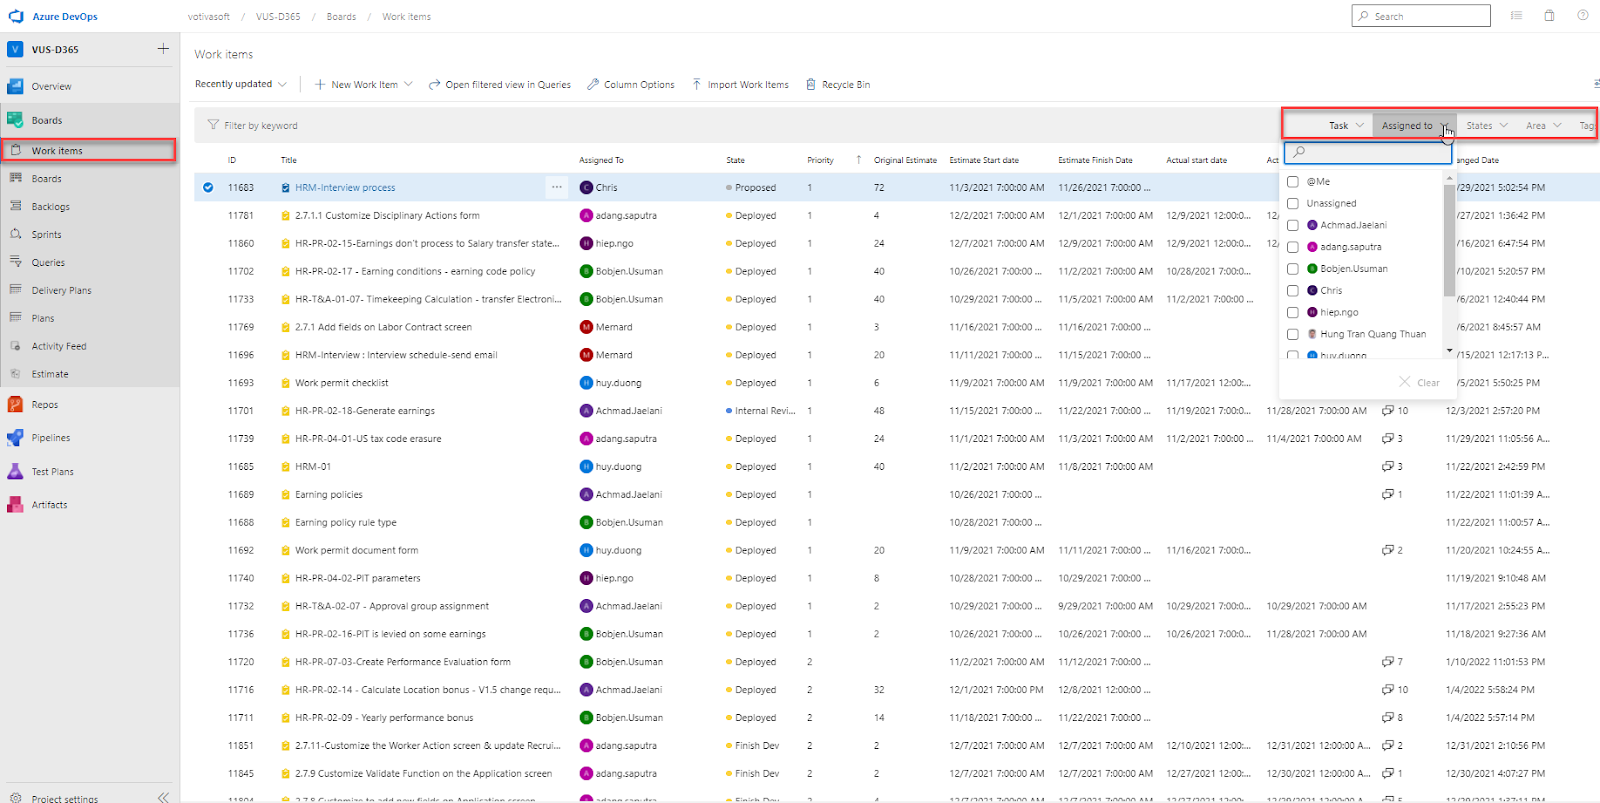Select Backlogs in the Boards menu
Screen dimensions: 1600x803
tap(50, 207)
